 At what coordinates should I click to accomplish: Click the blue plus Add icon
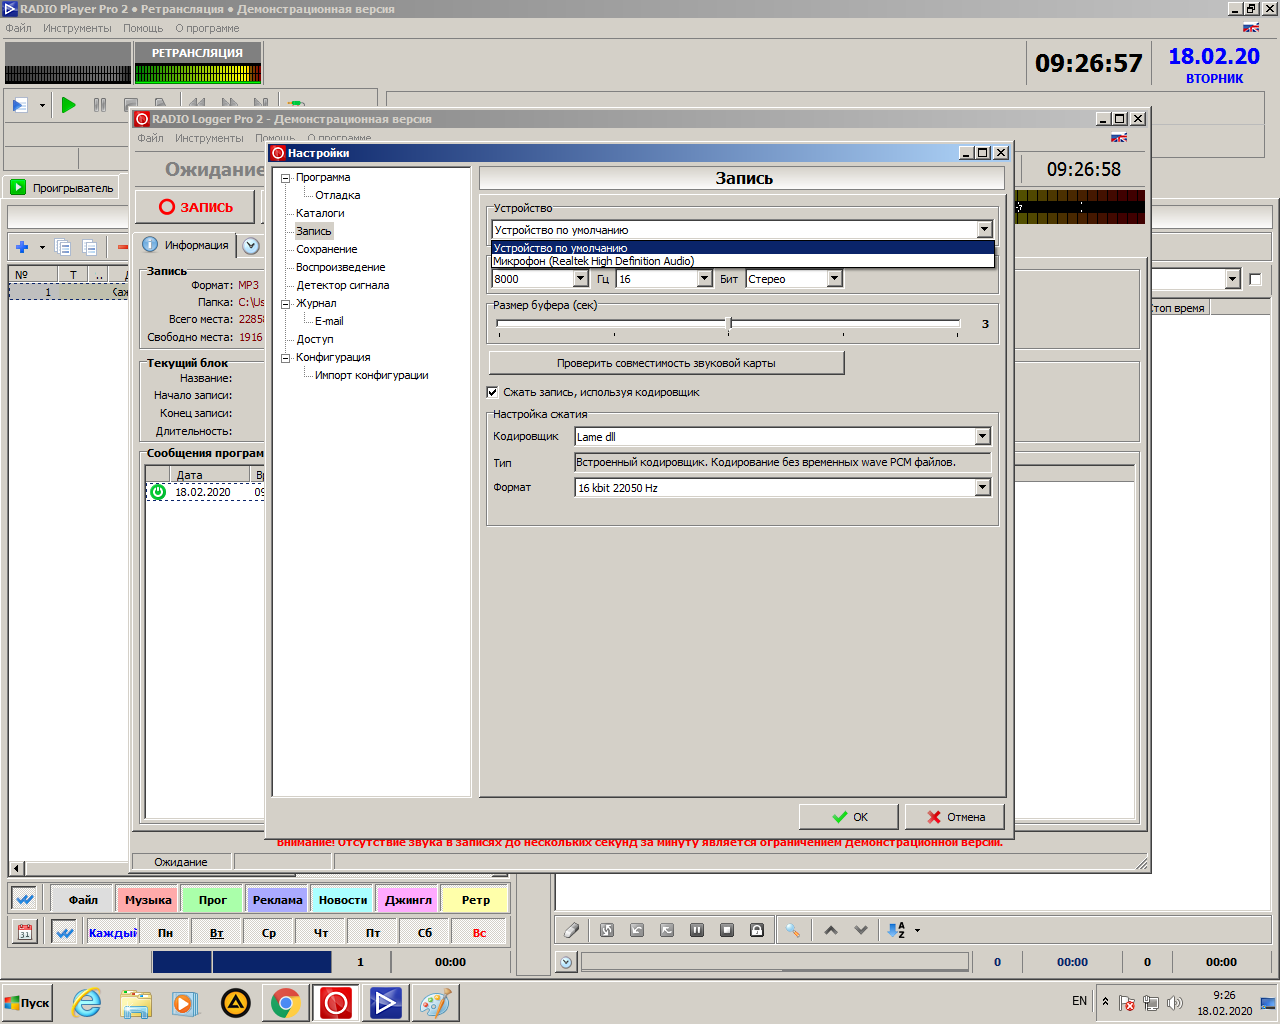pos(22,246)
